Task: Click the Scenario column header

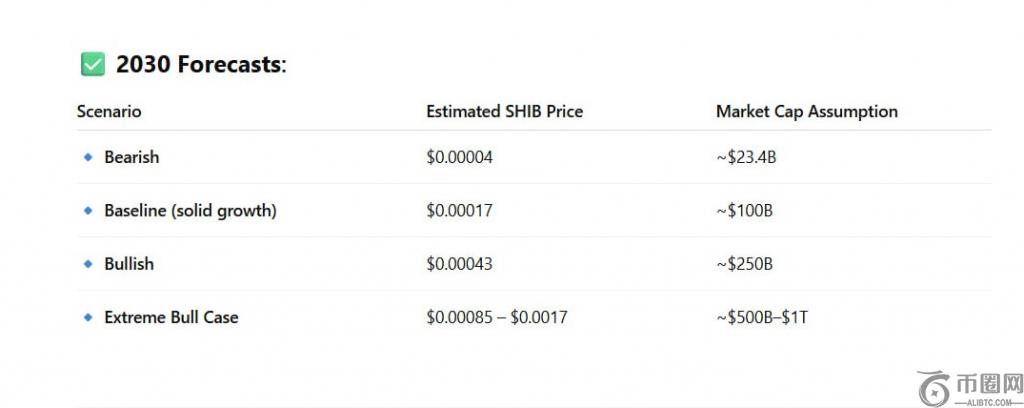Action: [x=109, y=112]
